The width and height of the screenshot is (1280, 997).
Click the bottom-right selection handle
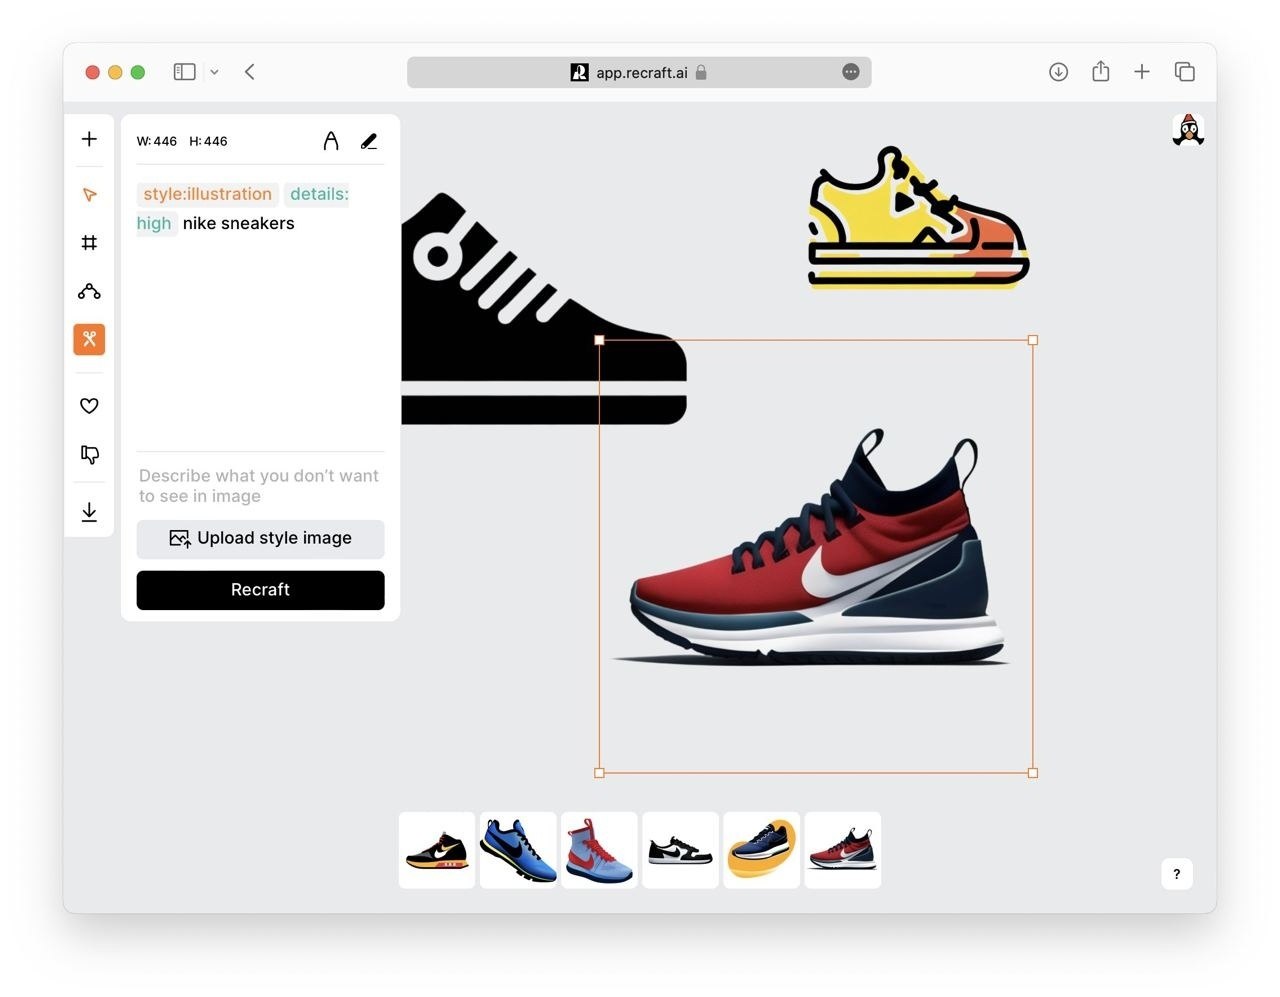point(1033,773)
